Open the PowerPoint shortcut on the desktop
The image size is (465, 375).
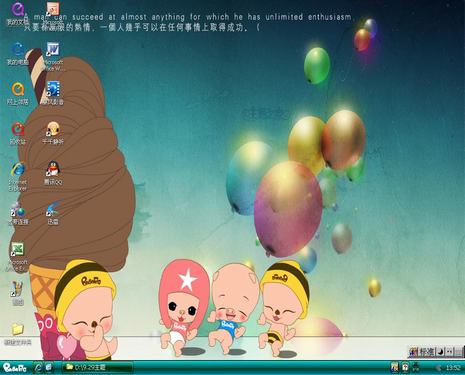pos(53,13)
